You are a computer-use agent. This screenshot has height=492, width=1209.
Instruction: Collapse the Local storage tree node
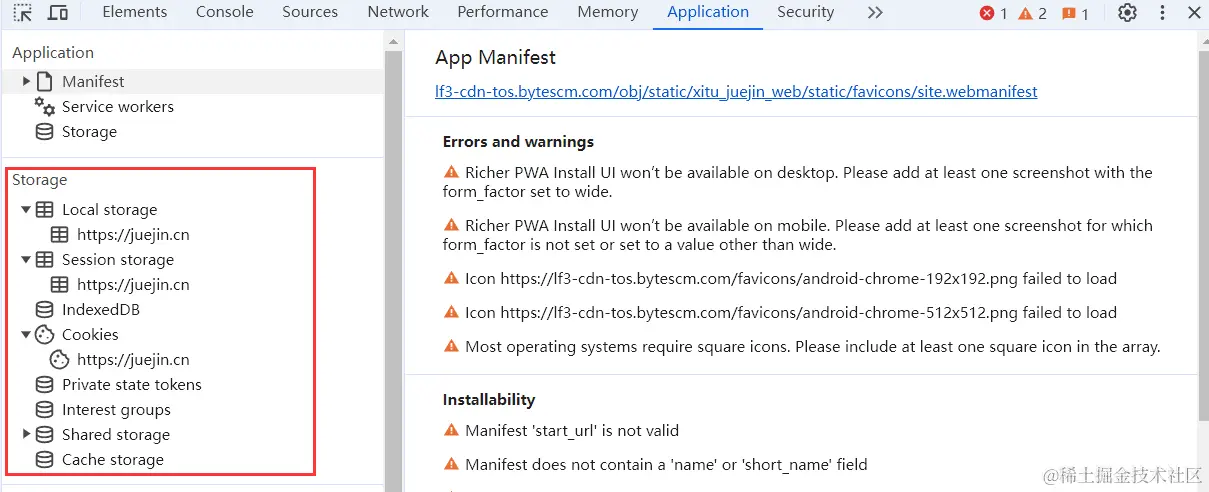(x=26, y=210)
